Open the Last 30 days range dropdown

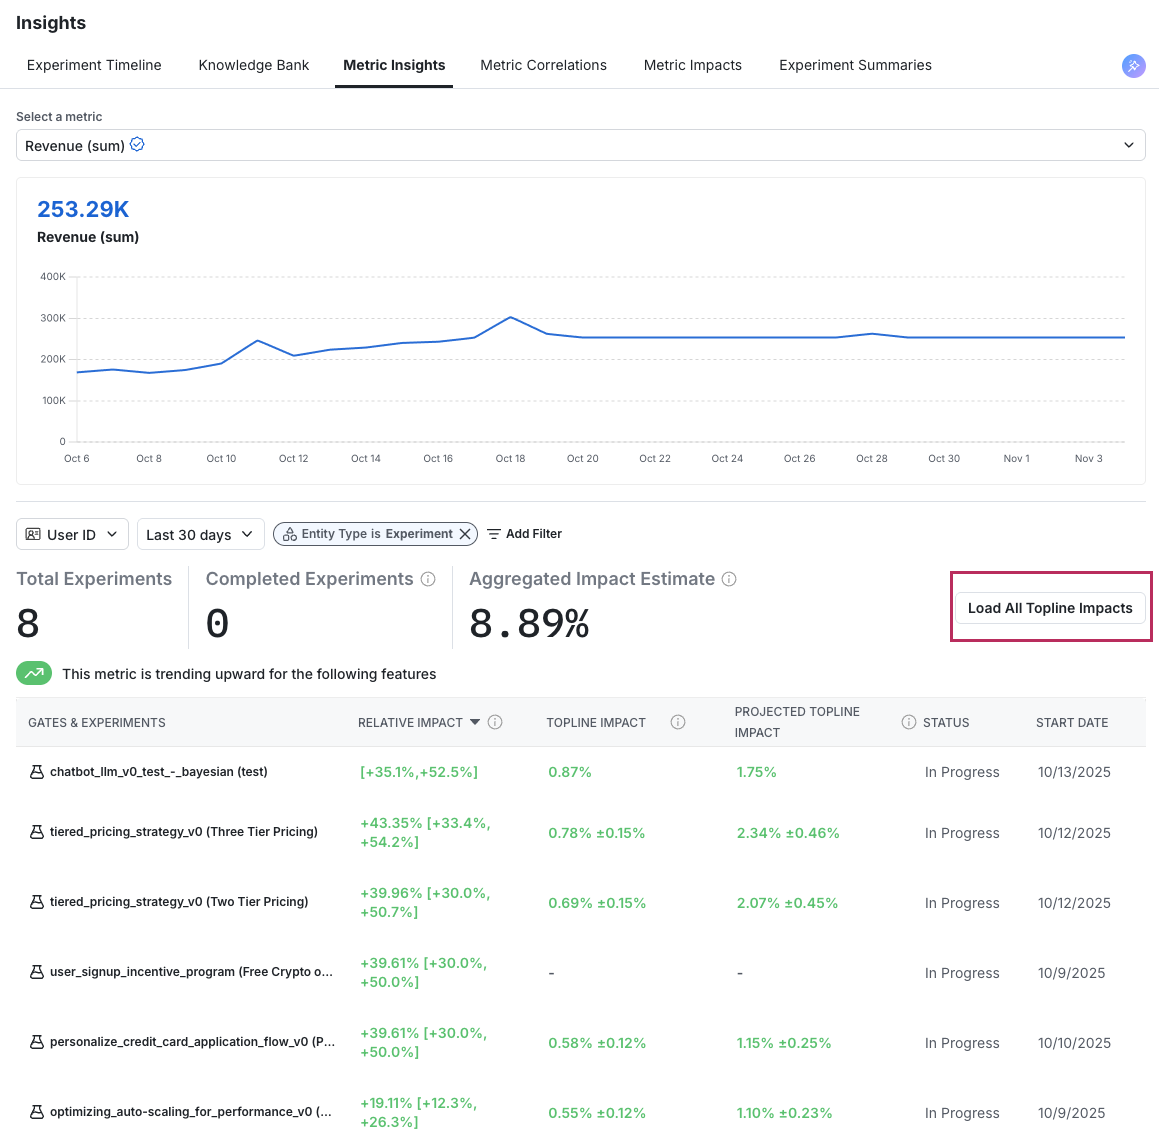click(200, 534)
